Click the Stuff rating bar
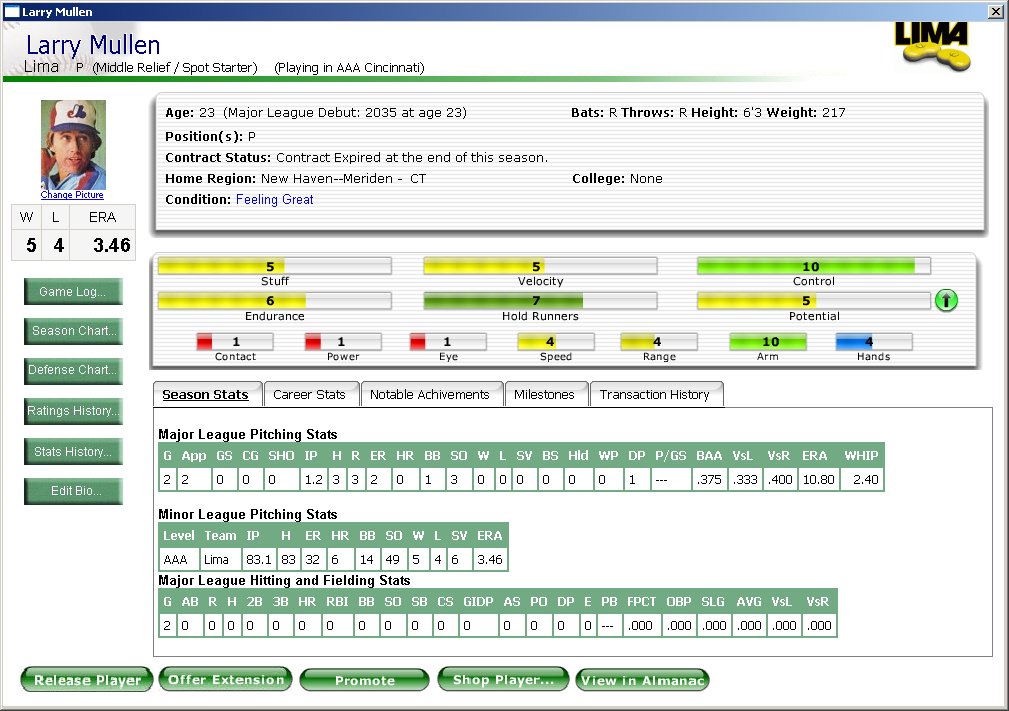The image size is (1009, 711). coord(275,266)
